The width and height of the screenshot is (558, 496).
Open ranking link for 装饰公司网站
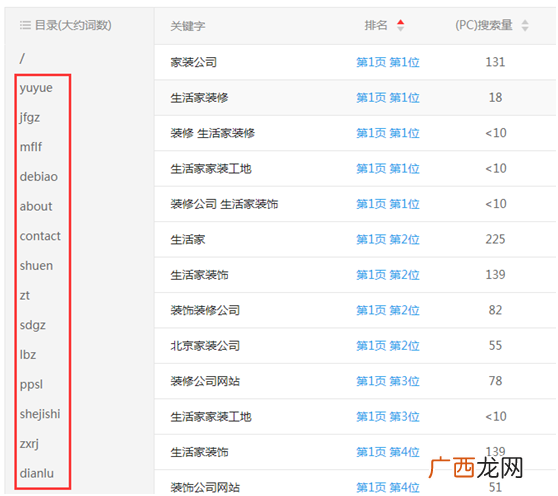point(388,487)
